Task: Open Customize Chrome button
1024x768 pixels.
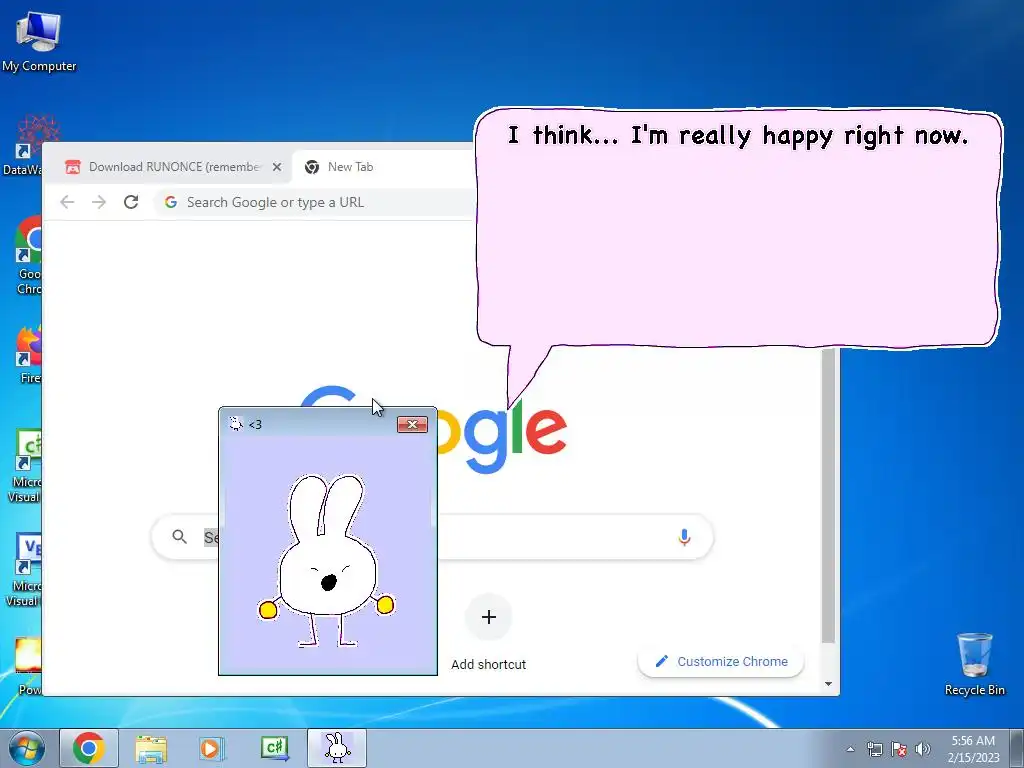Action: point(721,661)
